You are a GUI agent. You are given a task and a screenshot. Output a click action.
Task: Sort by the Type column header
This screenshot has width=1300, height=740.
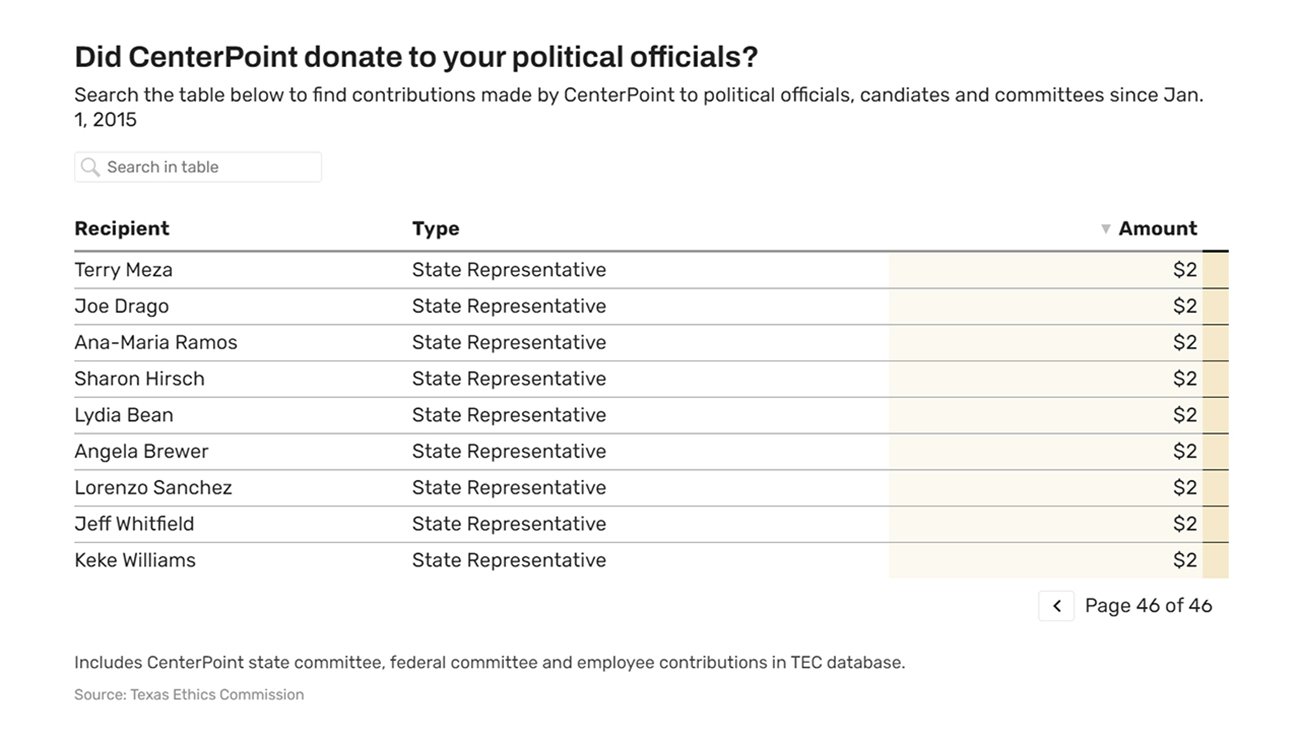[435, 229]
